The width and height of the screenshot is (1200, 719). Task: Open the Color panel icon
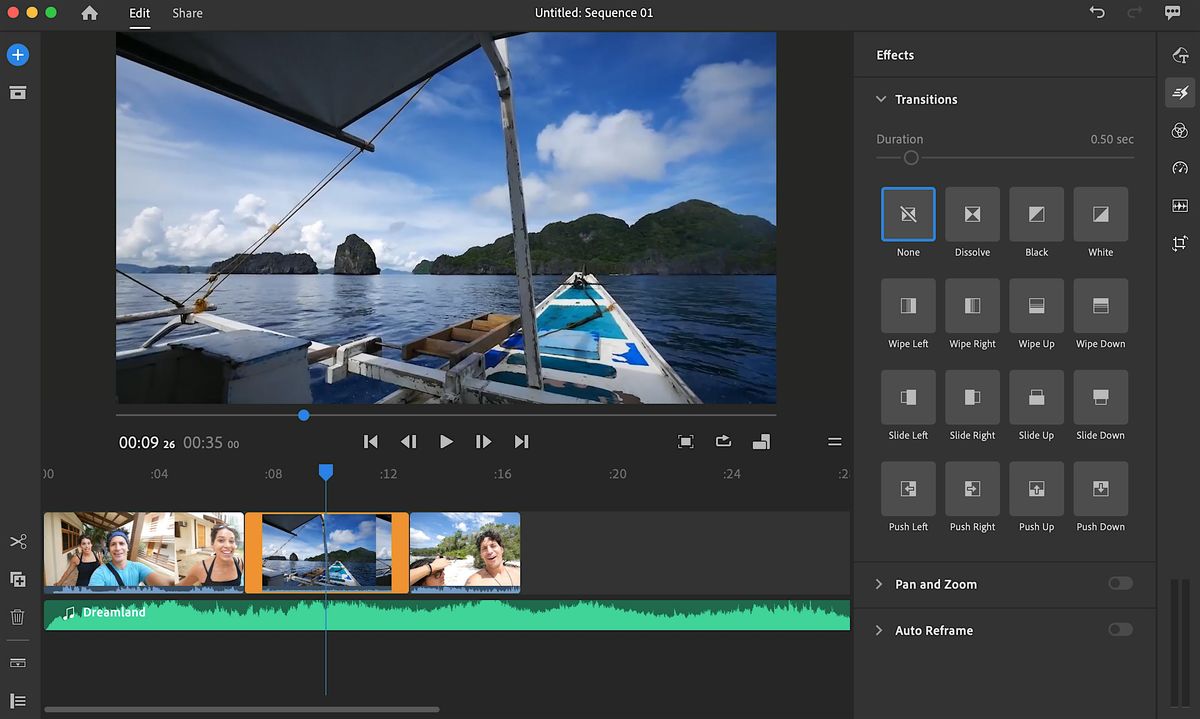coord(1180,131)
